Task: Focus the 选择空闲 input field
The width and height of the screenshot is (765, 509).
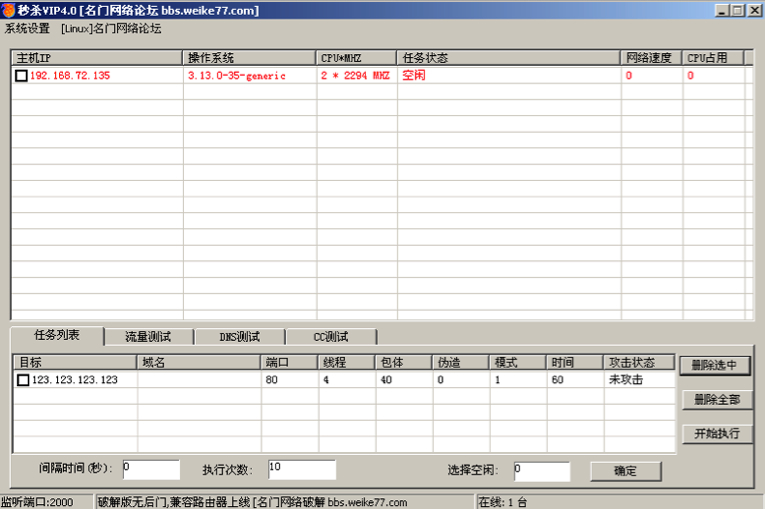Action: pyautogui.click(x=542, y=471)
